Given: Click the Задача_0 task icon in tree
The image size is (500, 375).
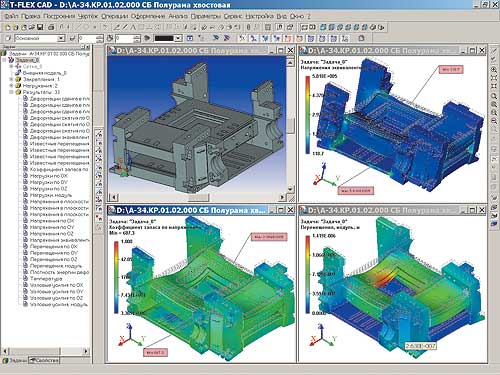Looking at the screenshot, I should (x=11, y=60).
